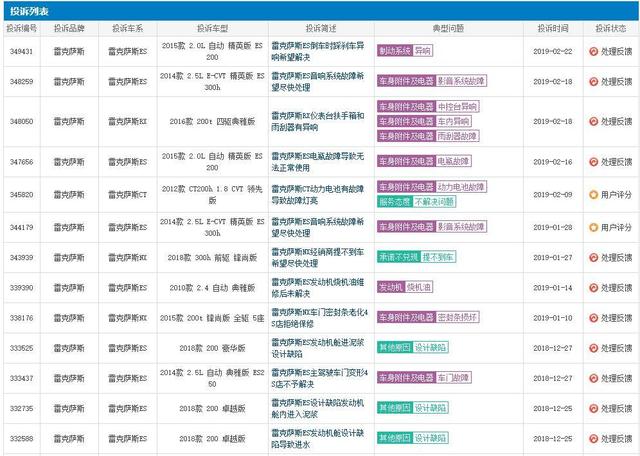Click the 投诉车系 column header
Viewport: 640px width, 456px height.
point(127,28)
